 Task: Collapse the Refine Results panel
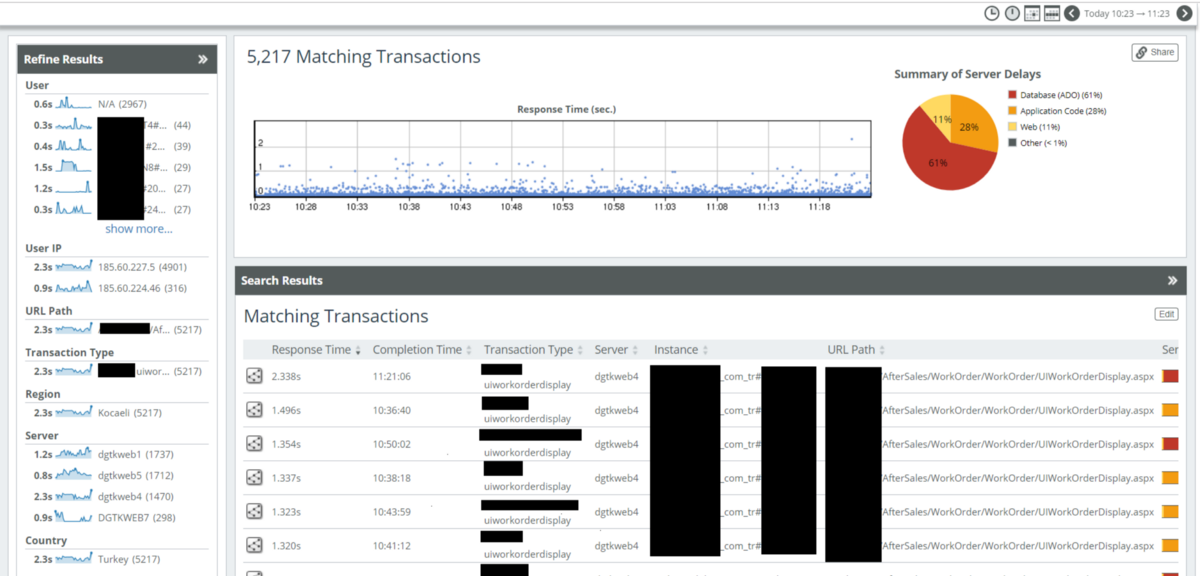pyautogui.click(x=203, y=59)
